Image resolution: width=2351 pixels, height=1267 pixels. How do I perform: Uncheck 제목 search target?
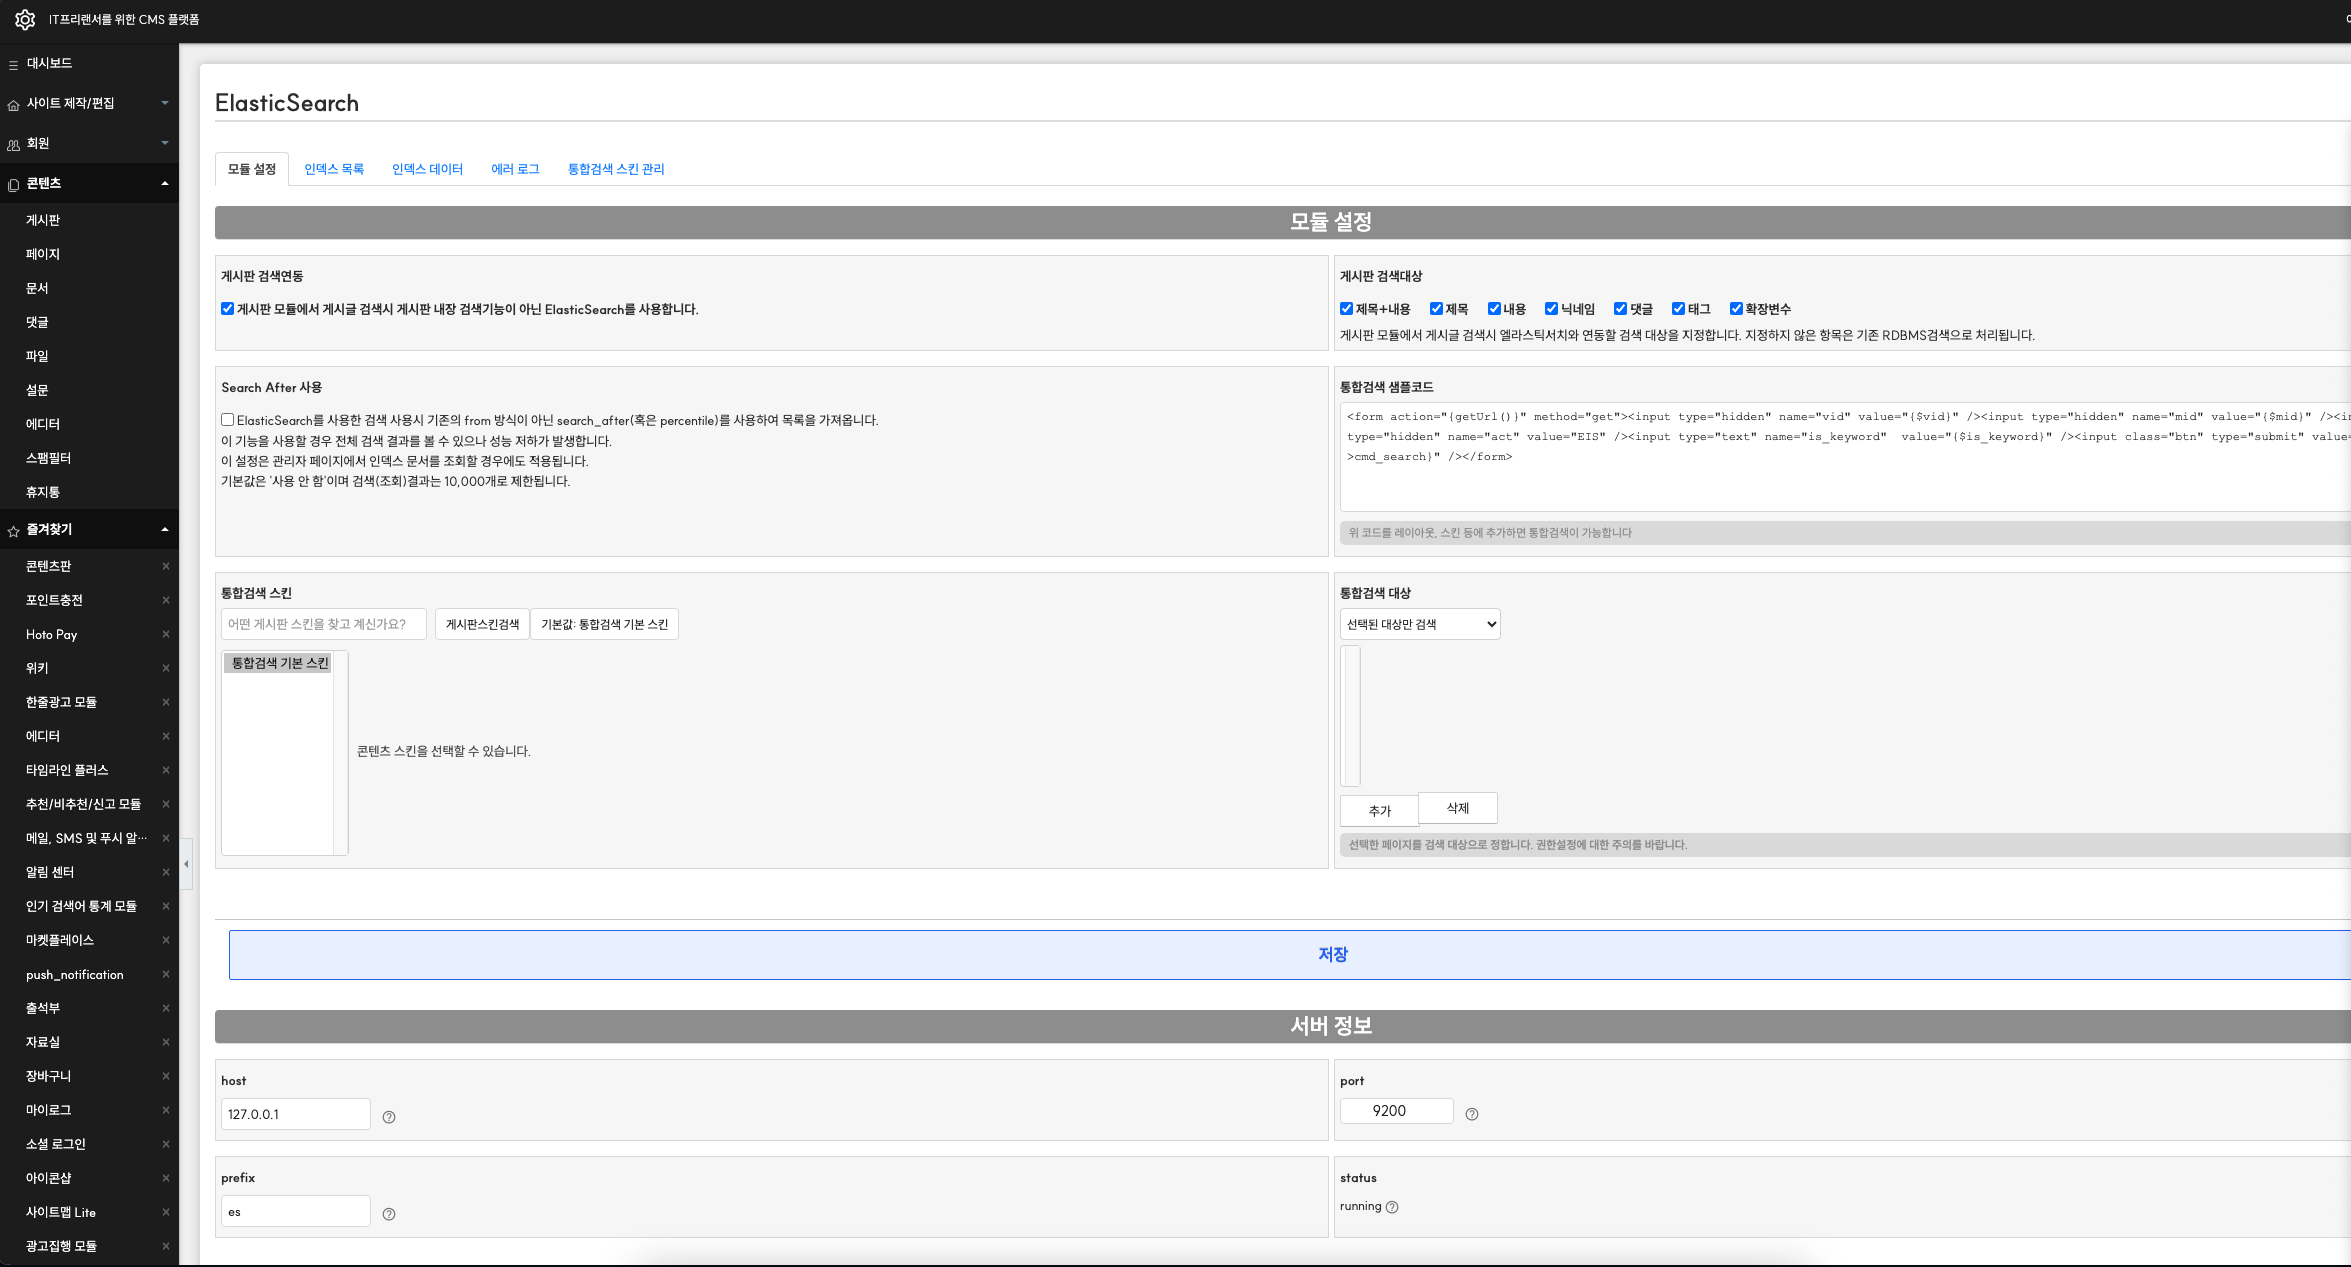coord(1436,309)
